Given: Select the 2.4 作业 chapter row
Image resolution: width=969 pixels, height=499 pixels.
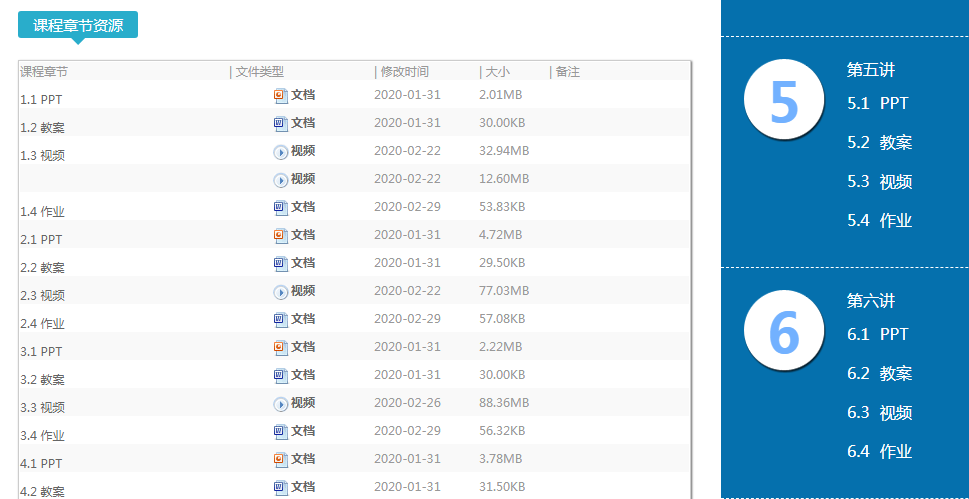Looking at the screenshot, I should (x=42, y=324).
